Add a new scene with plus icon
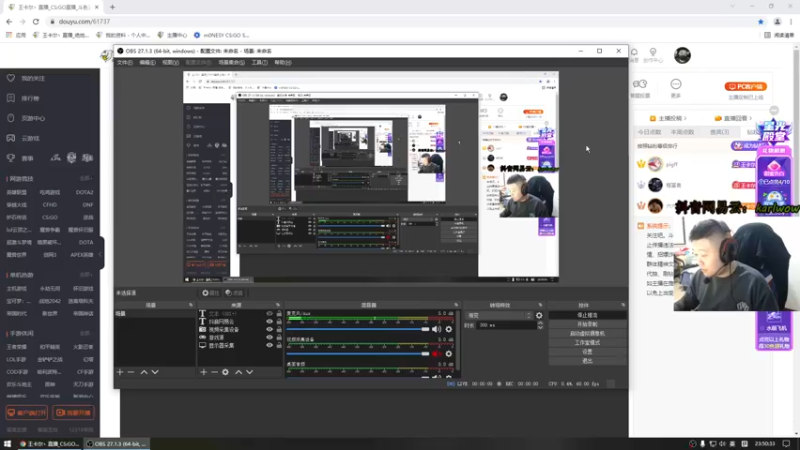 120,372
